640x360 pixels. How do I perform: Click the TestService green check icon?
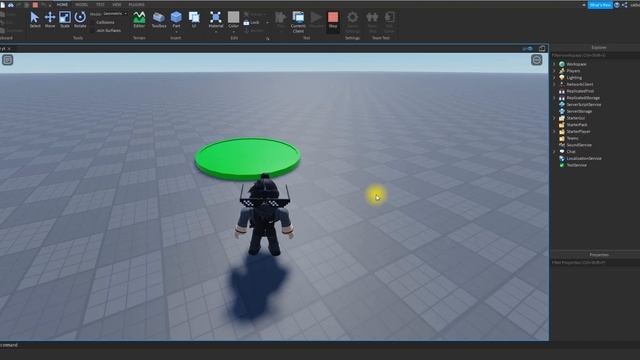pos(562,165)
